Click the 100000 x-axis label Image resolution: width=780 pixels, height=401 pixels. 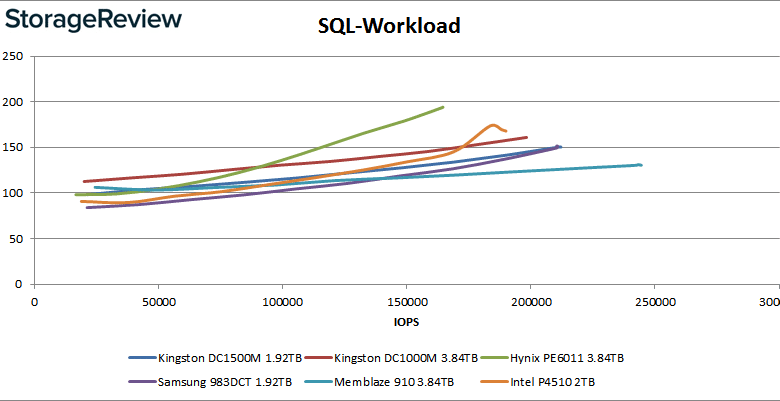tap(282, 301)
